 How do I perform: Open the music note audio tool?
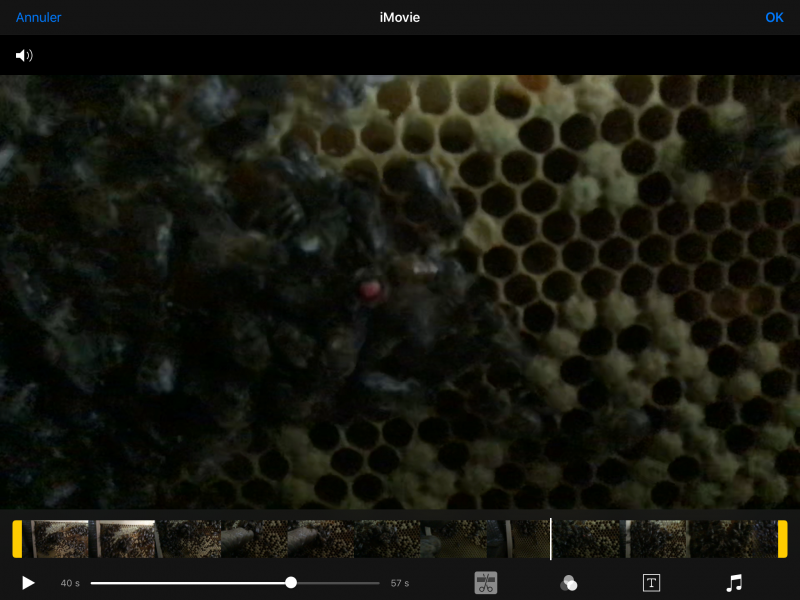pos(734,583)
